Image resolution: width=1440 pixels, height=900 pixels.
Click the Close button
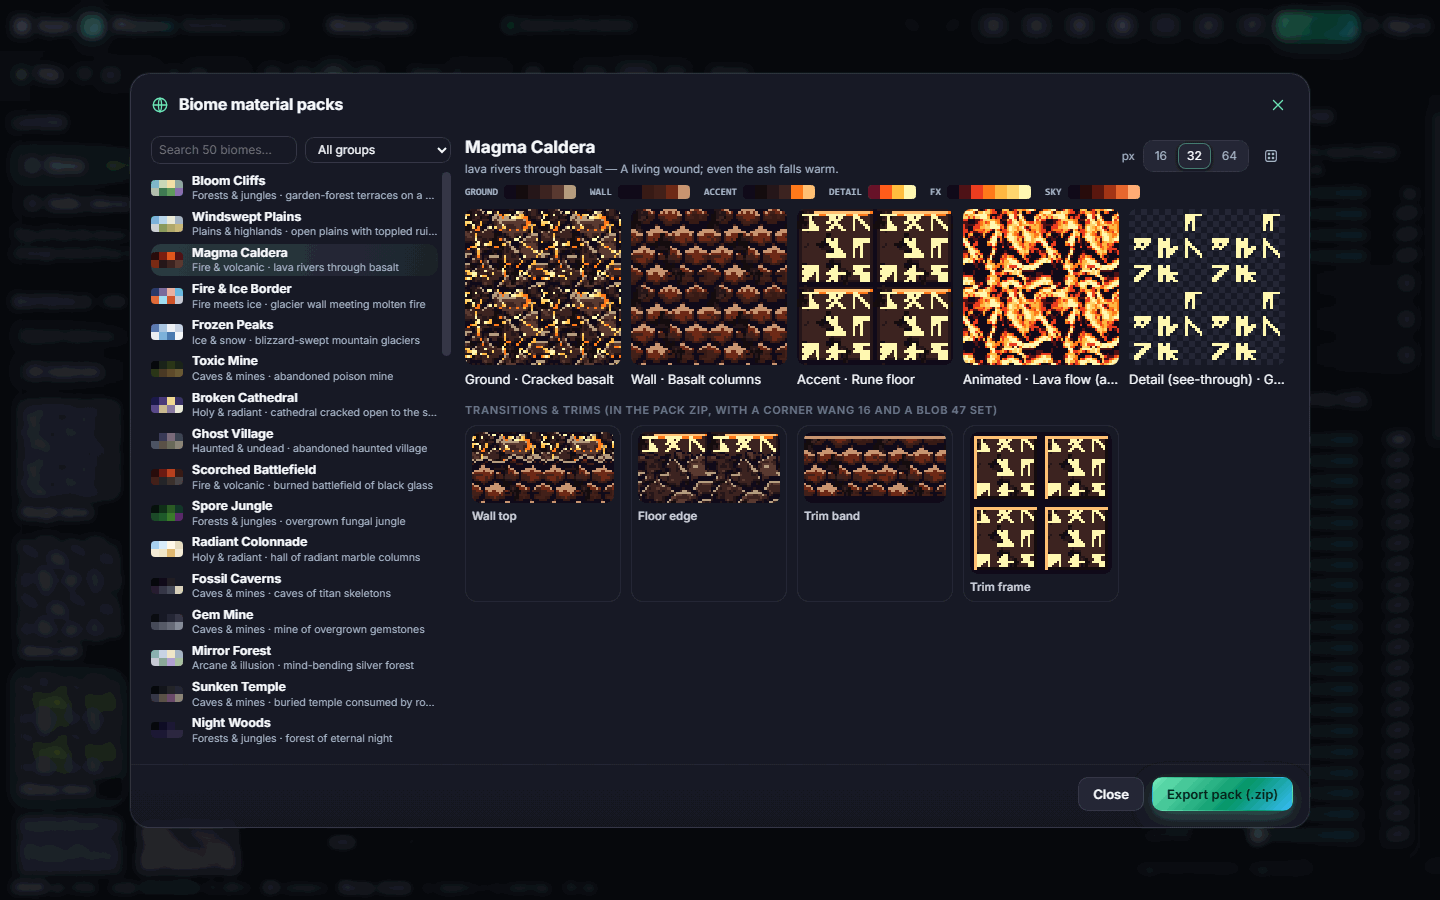click(x=1111, y=795)
